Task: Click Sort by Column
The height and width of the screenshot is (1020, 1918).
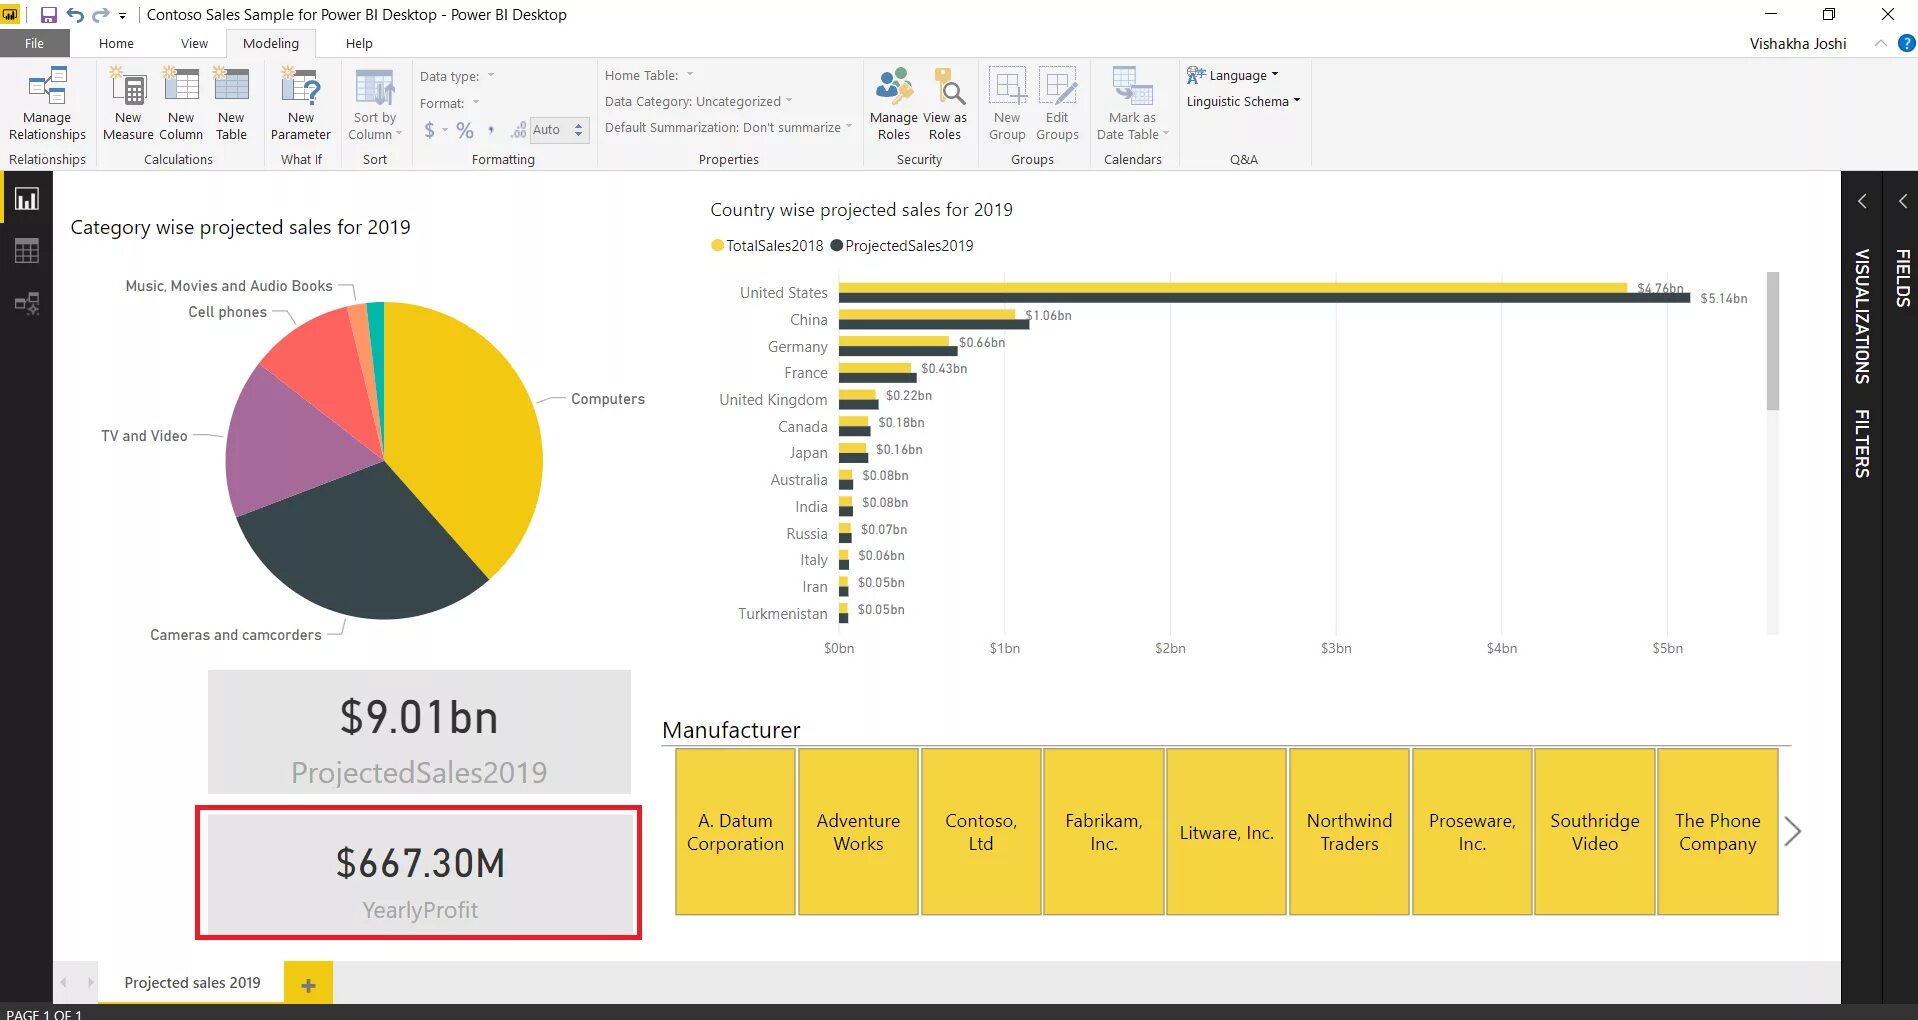Action: [x=375, y=104]
